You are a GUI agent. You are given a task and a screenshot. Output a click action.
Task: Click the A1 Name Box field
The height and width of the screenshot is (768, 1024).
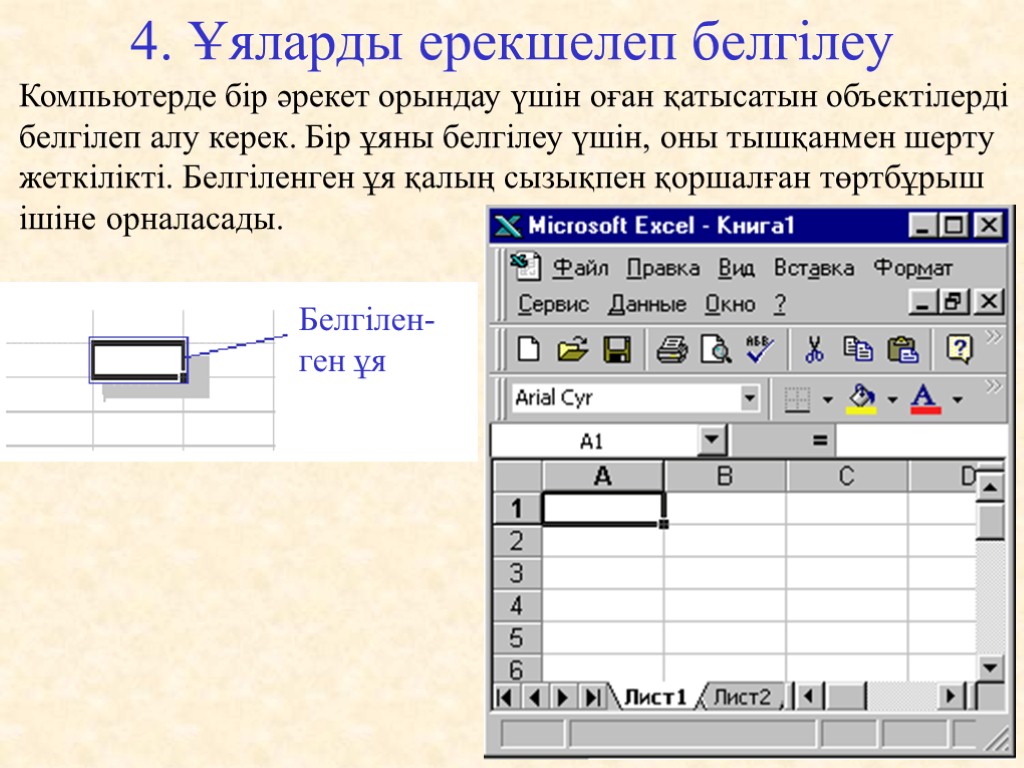[594, 441]
